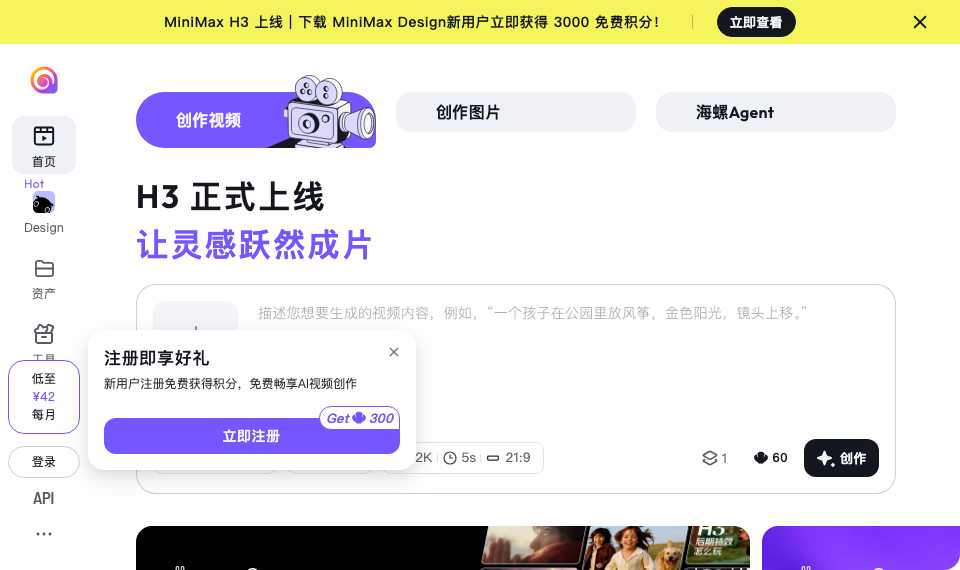The width and height of the screenshot is (960, 570).
Task: Click the 让灵感跃然成片 subtitle
Action: pos(253,245)
